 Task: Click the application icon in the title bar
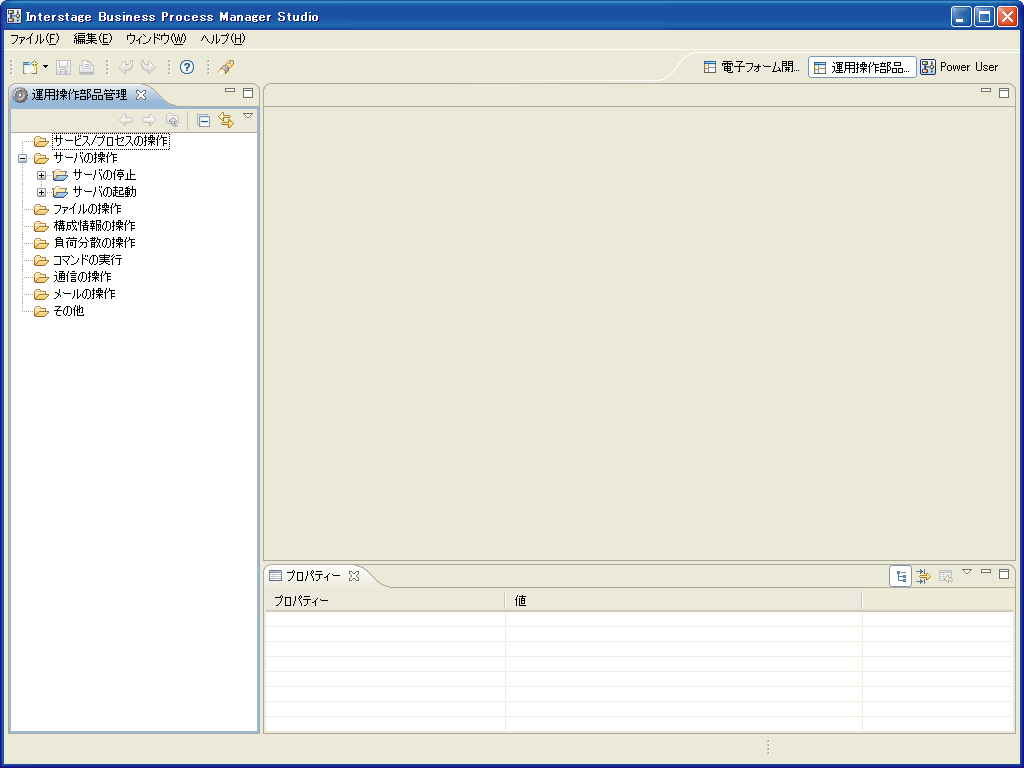click(13, 16)
